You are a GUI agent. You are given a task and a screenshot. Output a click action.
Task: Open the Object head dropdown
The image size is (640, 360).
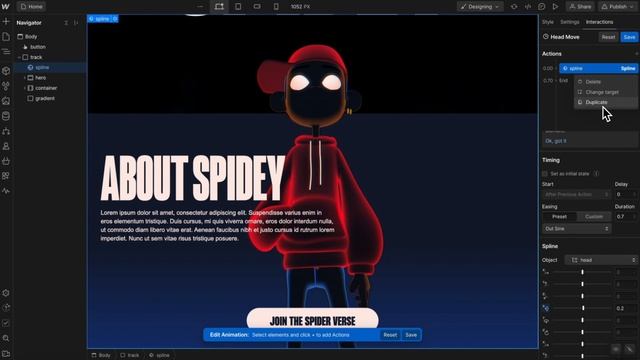[x=602, y=260]
